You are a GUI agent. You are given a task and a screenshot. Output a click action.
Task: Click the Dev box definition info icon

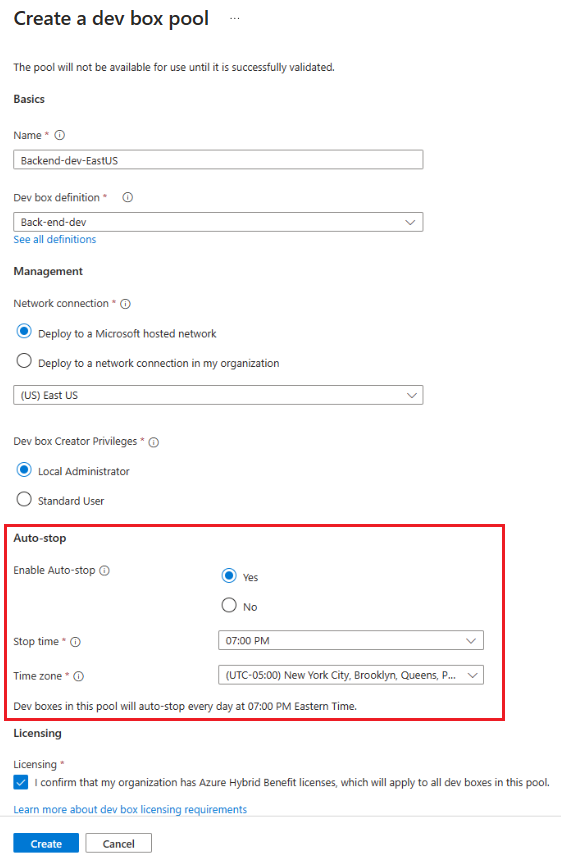(x=127, y=197)
